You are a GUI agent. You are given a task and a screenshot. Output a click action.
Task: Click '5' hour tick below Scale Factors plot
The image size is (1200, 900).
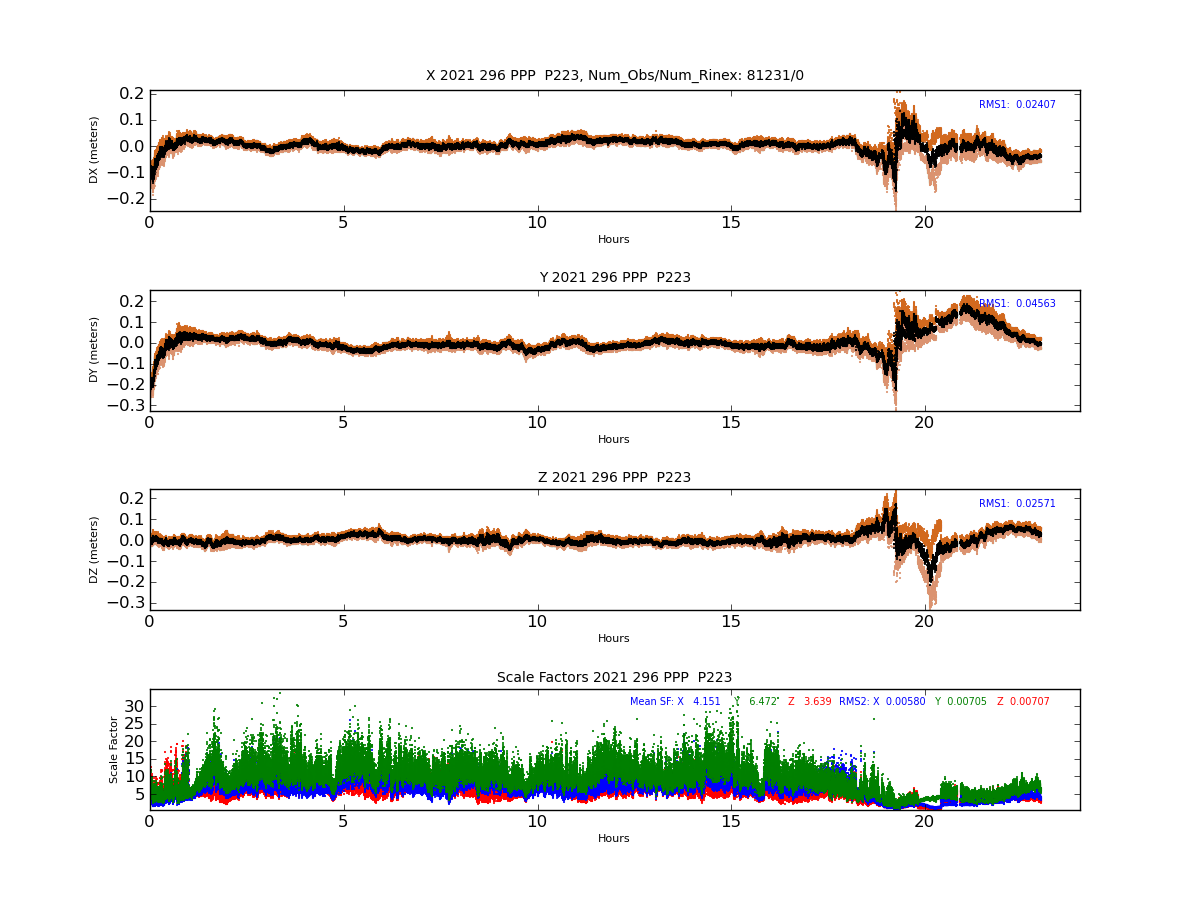[x=343, y=823]
